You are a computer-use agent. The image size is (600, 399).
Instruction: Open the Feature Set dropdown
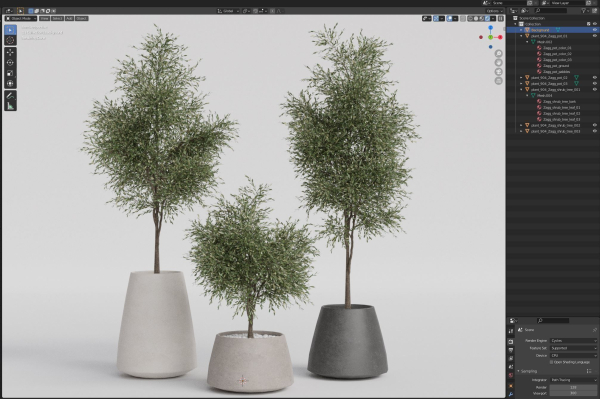(x=573, y=348)
